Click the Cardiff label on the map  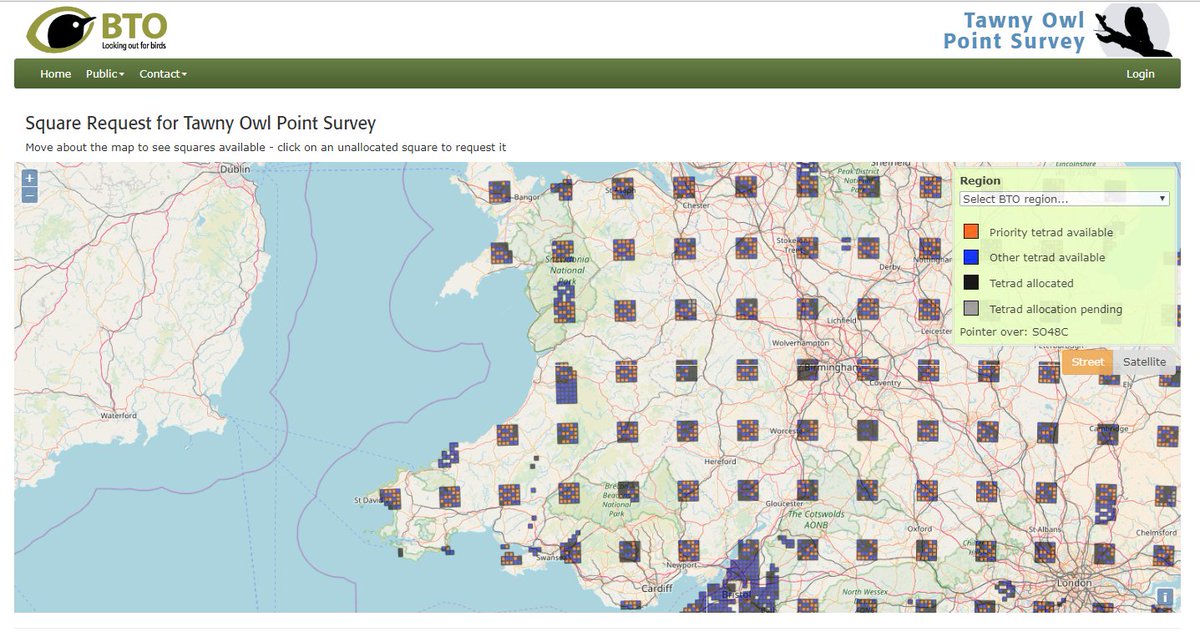pyautogui.click(x=657, y=588)
